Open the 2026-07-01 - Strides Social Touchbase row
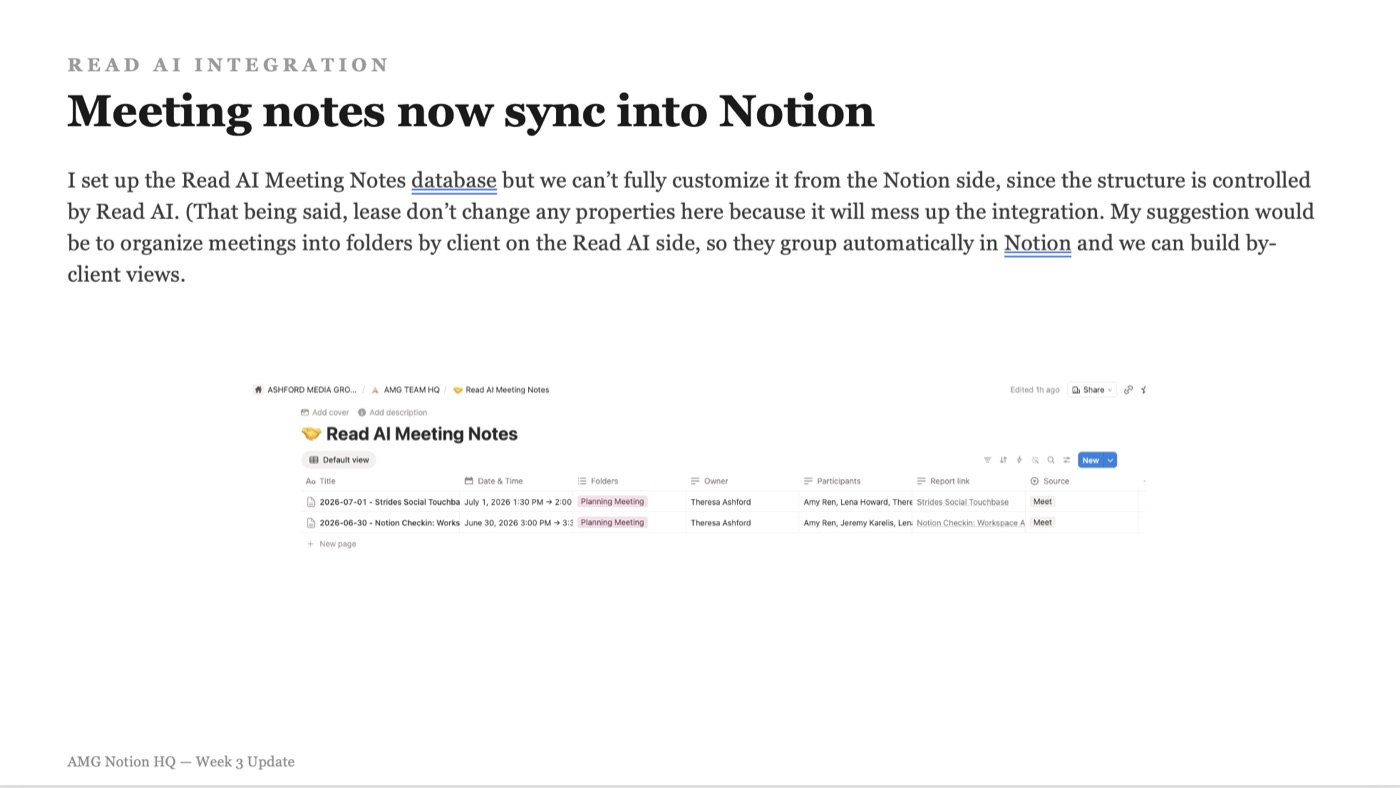The image size is (1400, 788). tap(390, 502)
